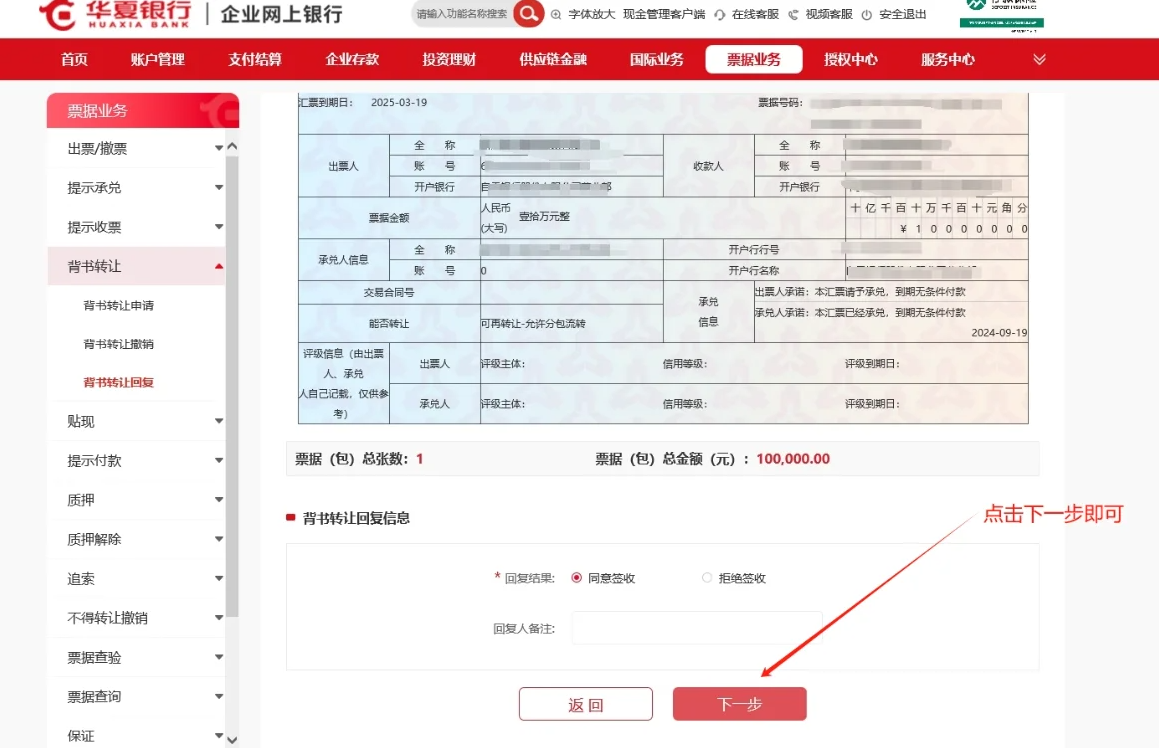This screenshot has height=748, width=1159.
Task: Expand the 追索 menu arrow
Action: click(219, 579)
